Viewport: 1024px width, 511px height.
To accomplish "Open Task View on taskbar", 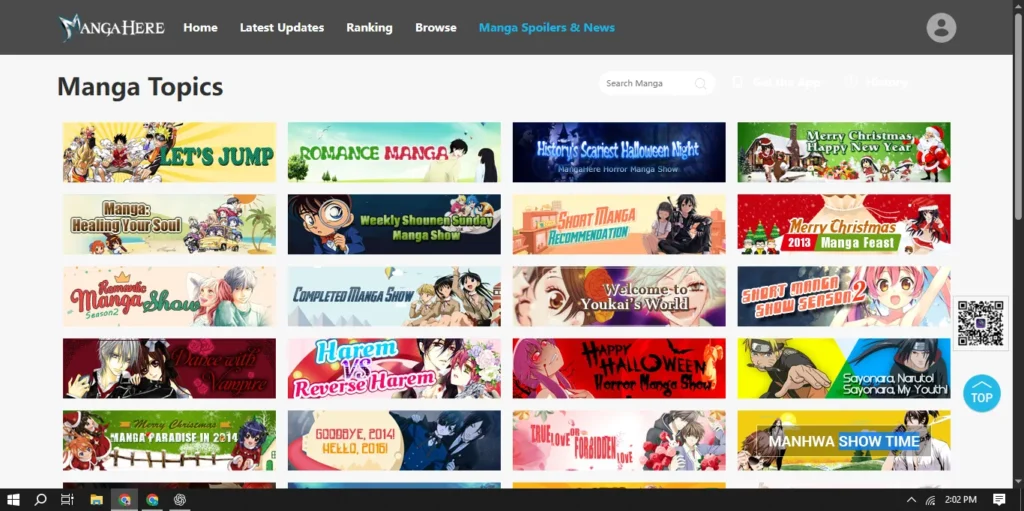I will [67, 499].
